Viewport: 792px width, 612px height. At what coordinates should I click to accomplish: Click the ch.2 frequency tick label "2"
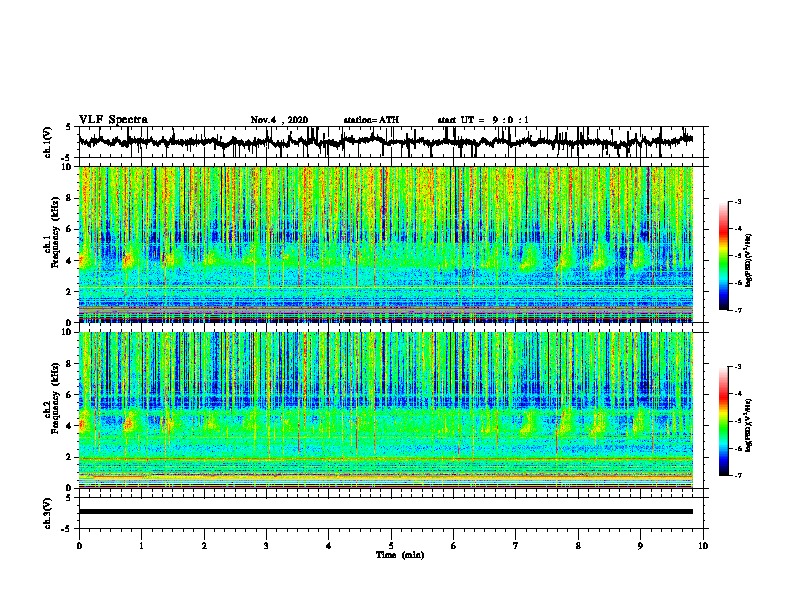70,457
